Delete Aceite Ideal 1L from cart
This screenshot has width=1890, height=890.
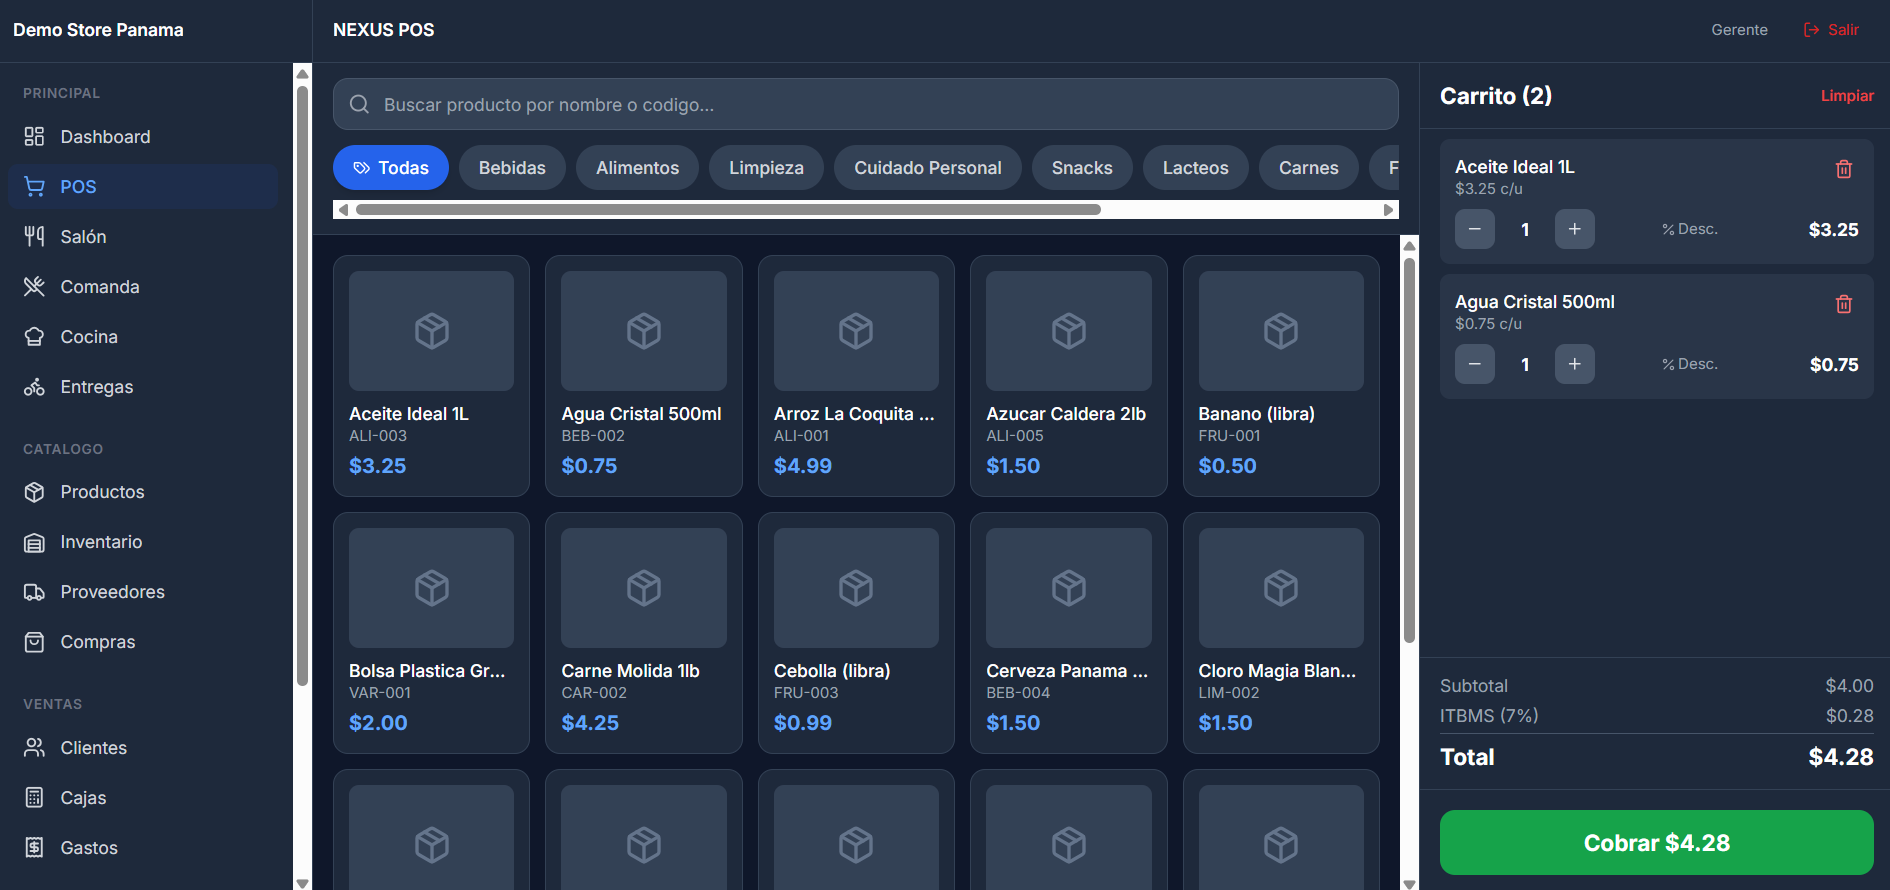(1843, 169)
